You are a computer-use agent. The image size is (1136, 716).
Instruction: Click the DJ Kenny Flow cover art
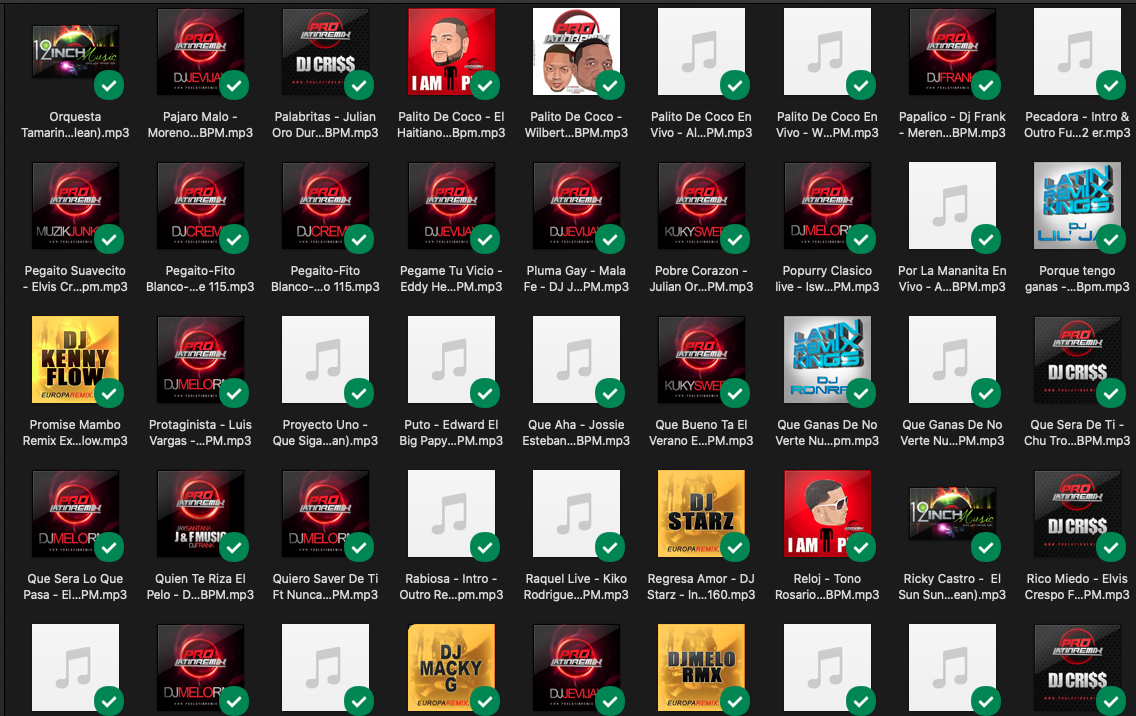click(x=75, y=360)
